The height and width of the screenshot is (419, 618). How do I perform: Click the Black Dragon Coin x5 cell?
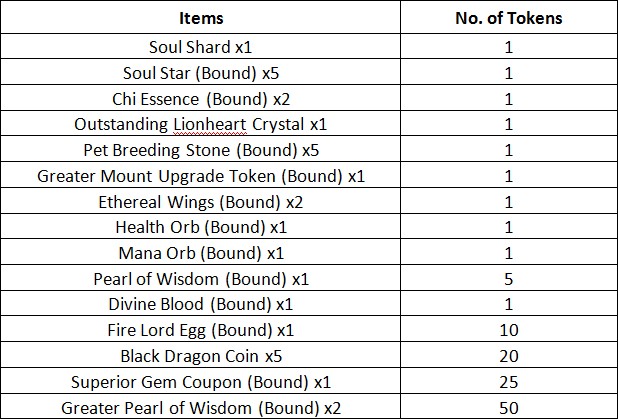pyautogui.click(x=201, y=356)
